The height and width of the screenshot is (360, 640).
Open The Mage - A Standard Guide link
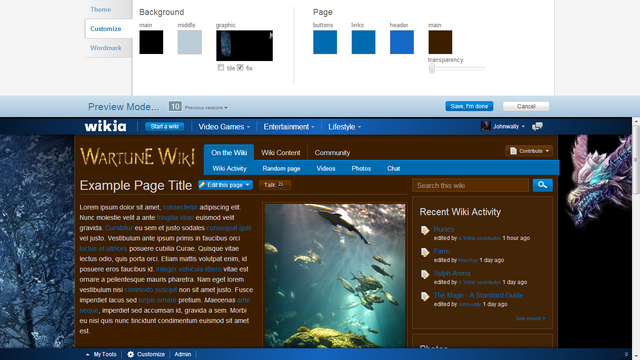tap(478, 295)
